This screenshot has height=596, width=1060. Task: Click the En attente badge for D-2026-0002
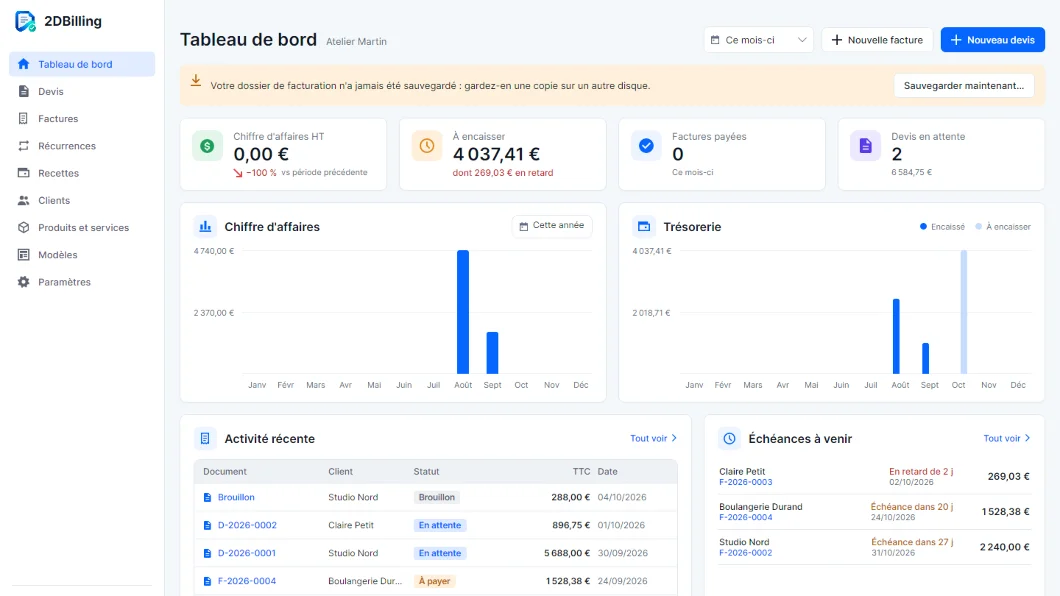coord(440,525)
